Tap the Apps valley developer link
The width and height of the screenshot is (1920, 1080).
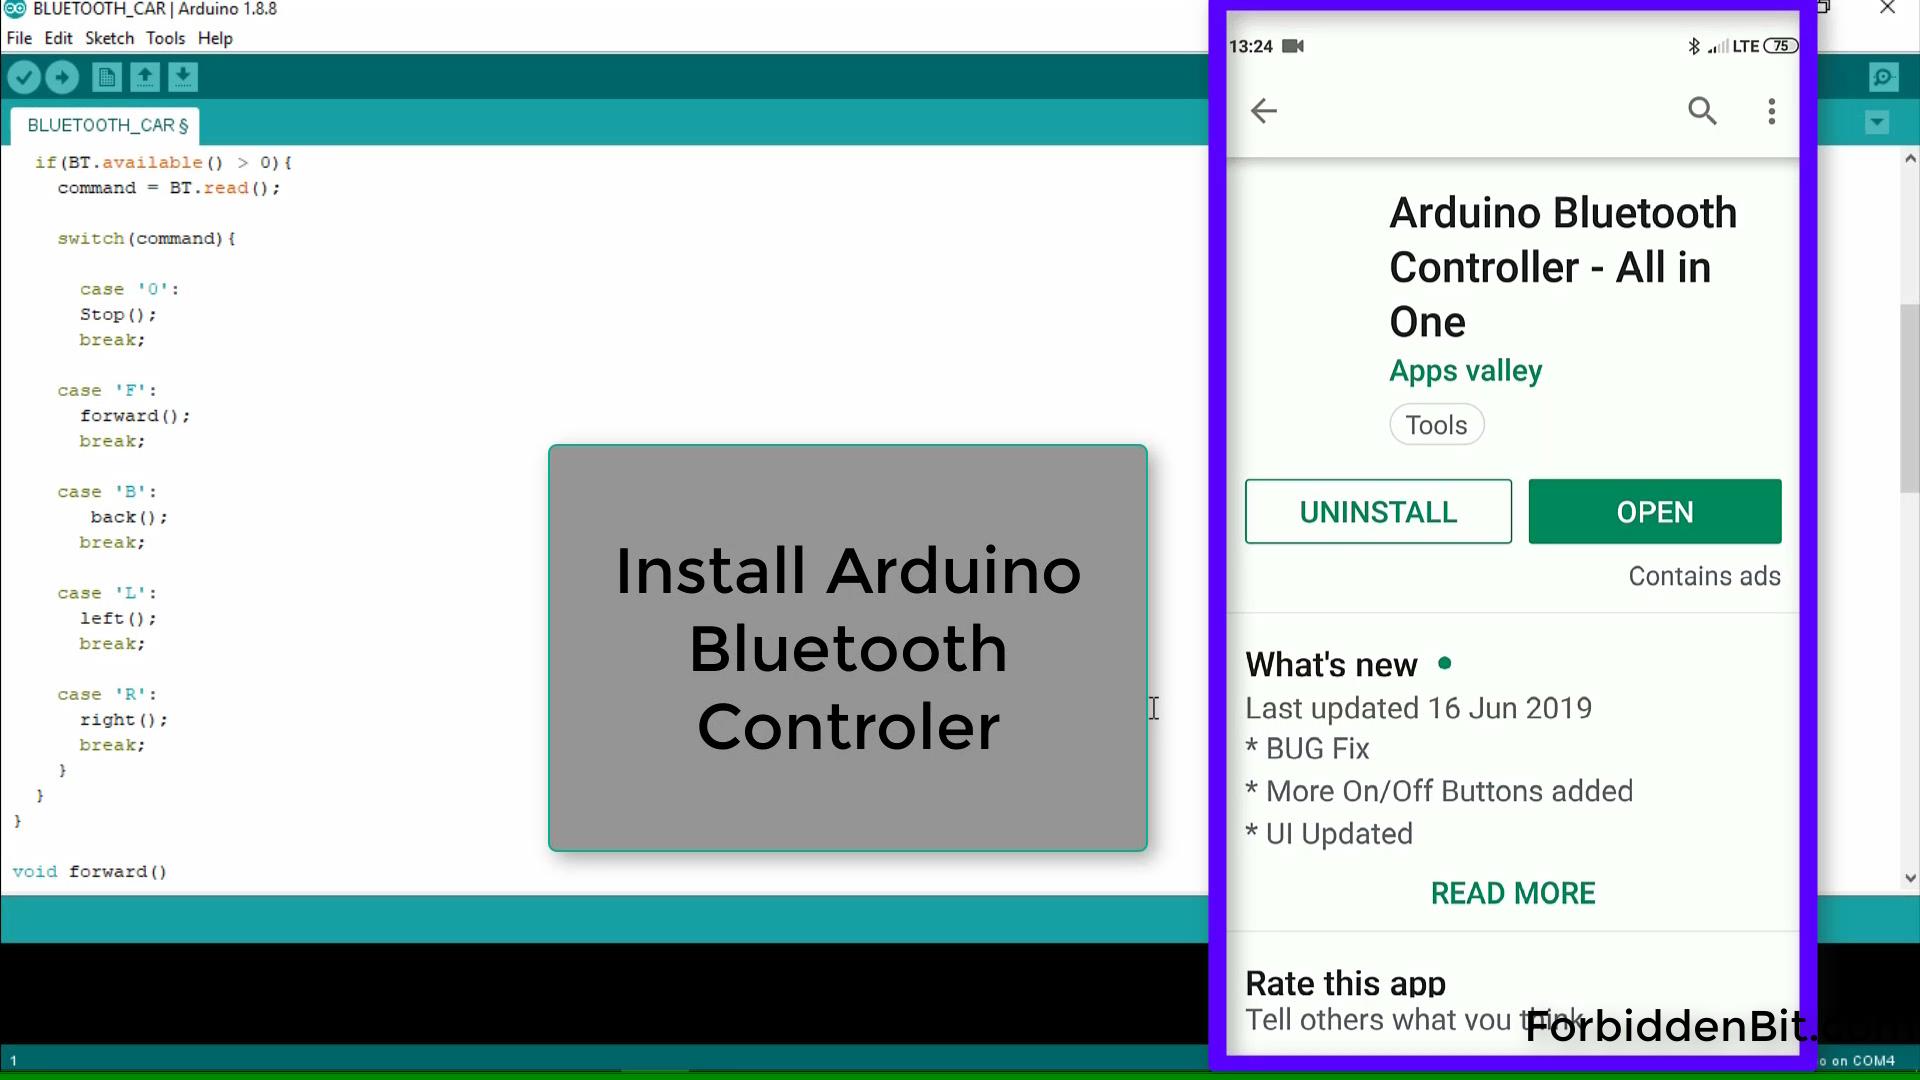point(1465,371)
